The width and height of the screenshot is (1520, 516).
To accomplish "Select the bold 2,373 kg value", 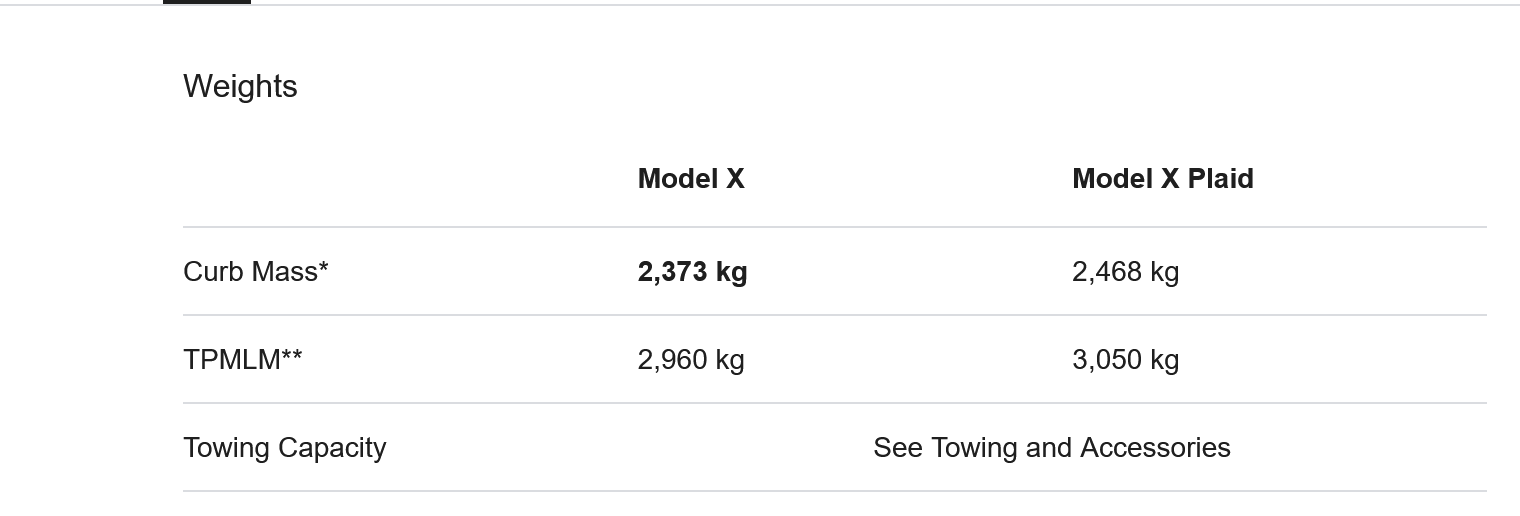I will point(692,272).
